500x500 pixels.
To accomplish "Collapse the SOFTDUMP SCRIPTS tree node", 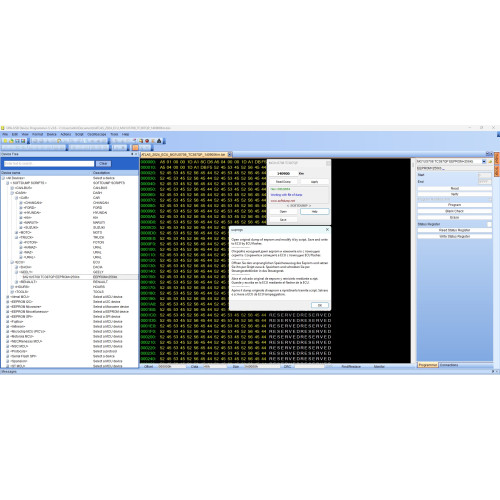I will (8, 183).
